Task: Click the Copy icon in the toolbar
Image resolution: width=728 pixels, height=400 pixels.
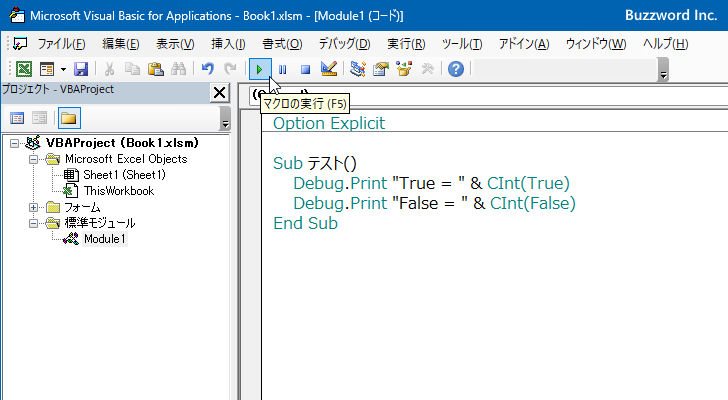Action: point(132,69)
